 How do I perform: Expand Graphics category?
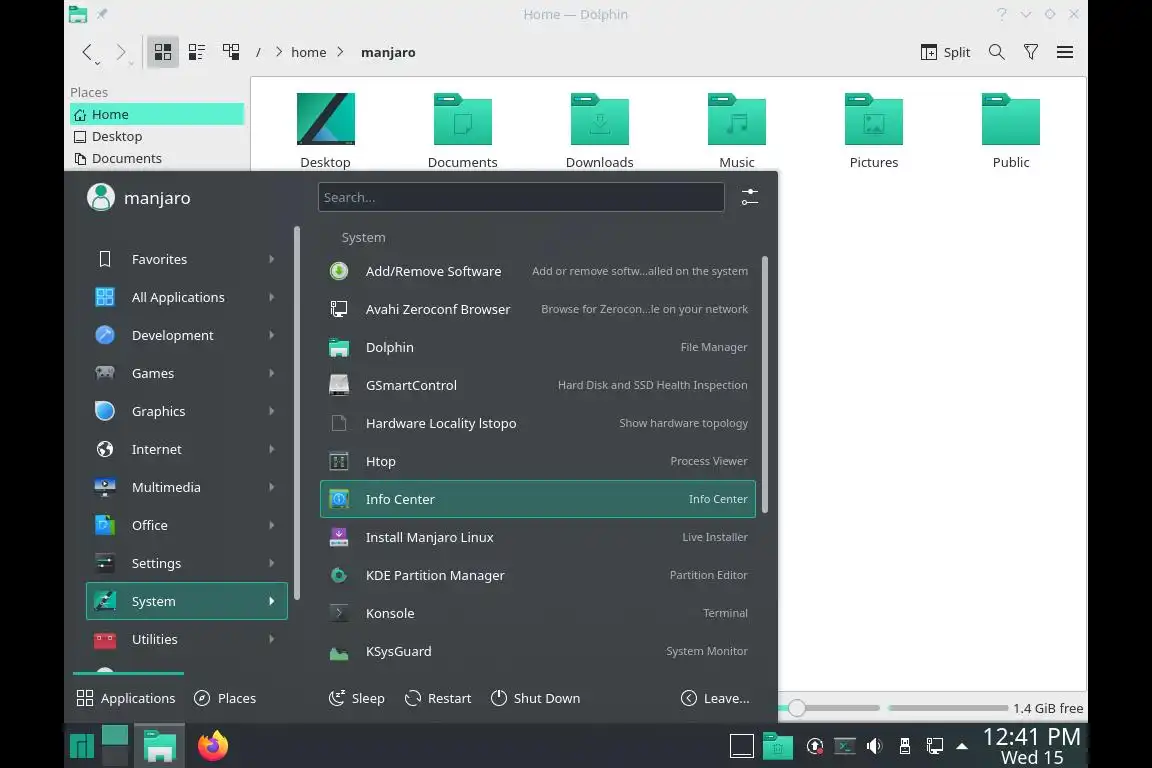pos(187,412)
